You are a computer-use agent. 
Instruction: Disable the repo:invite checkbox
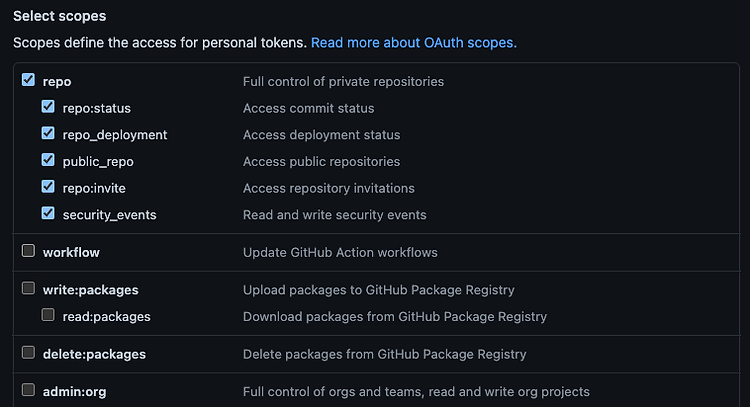pyautogui.click(x=48, y=187)
